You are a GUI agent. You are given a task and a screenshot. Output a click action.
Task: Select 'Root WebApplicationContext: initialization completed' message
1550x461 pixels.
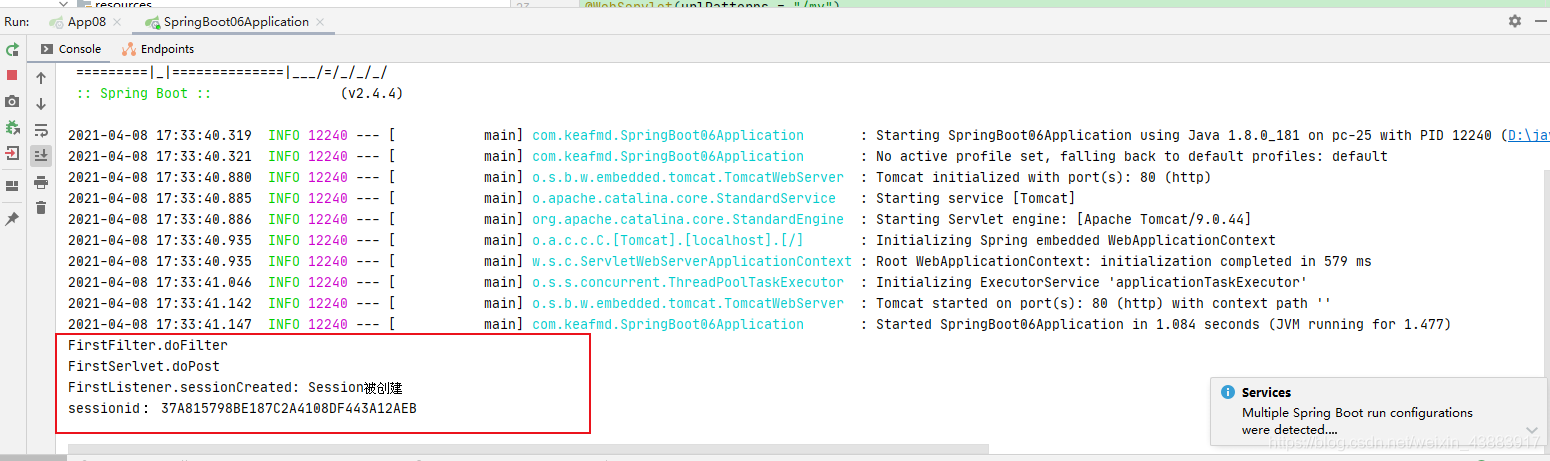(x=1124, y=261)
